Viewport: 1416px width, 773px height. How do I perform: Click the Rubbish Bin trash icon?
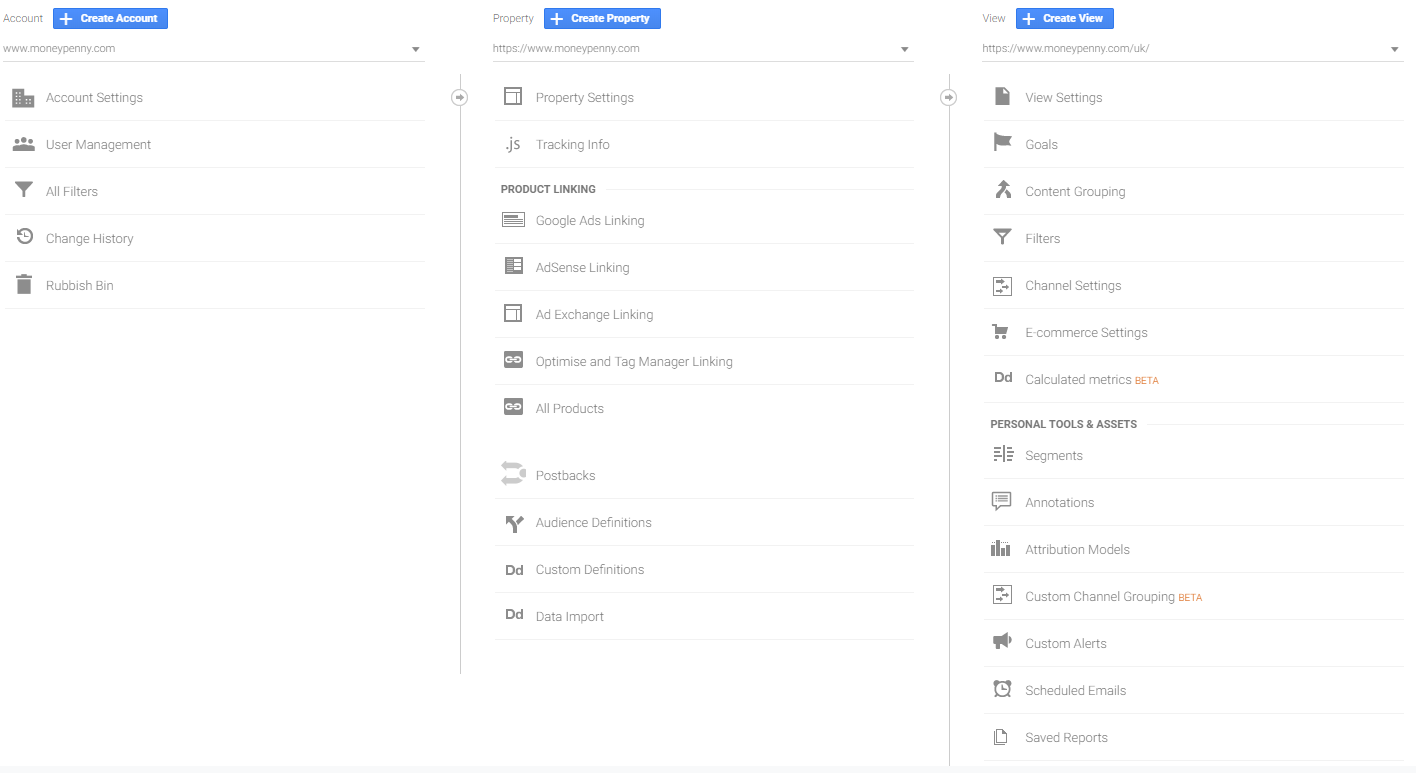[24, 285]
